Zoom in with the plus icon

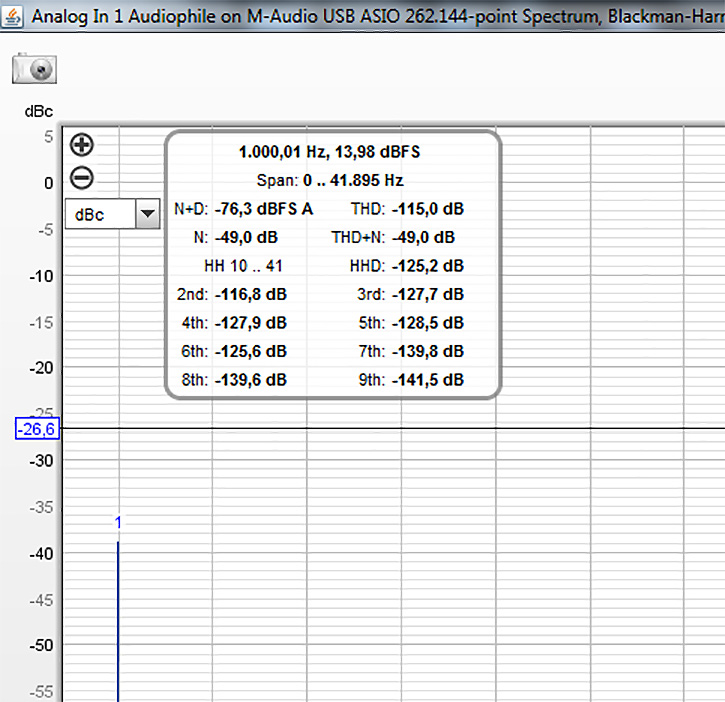(x=82, y=145)
